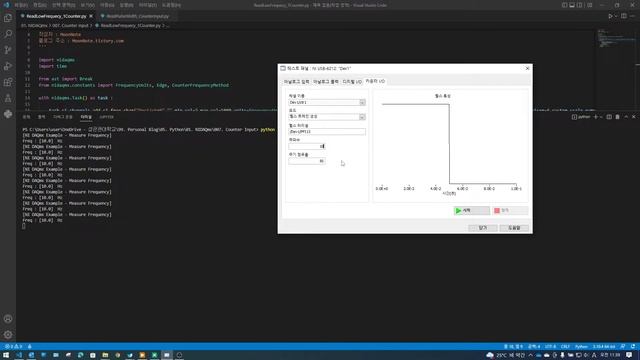The height and width of the screenshot is (360, 640).
Task: Click the CRLF line-ending indicator in the status bar
Action: click(x=565, y=347)
